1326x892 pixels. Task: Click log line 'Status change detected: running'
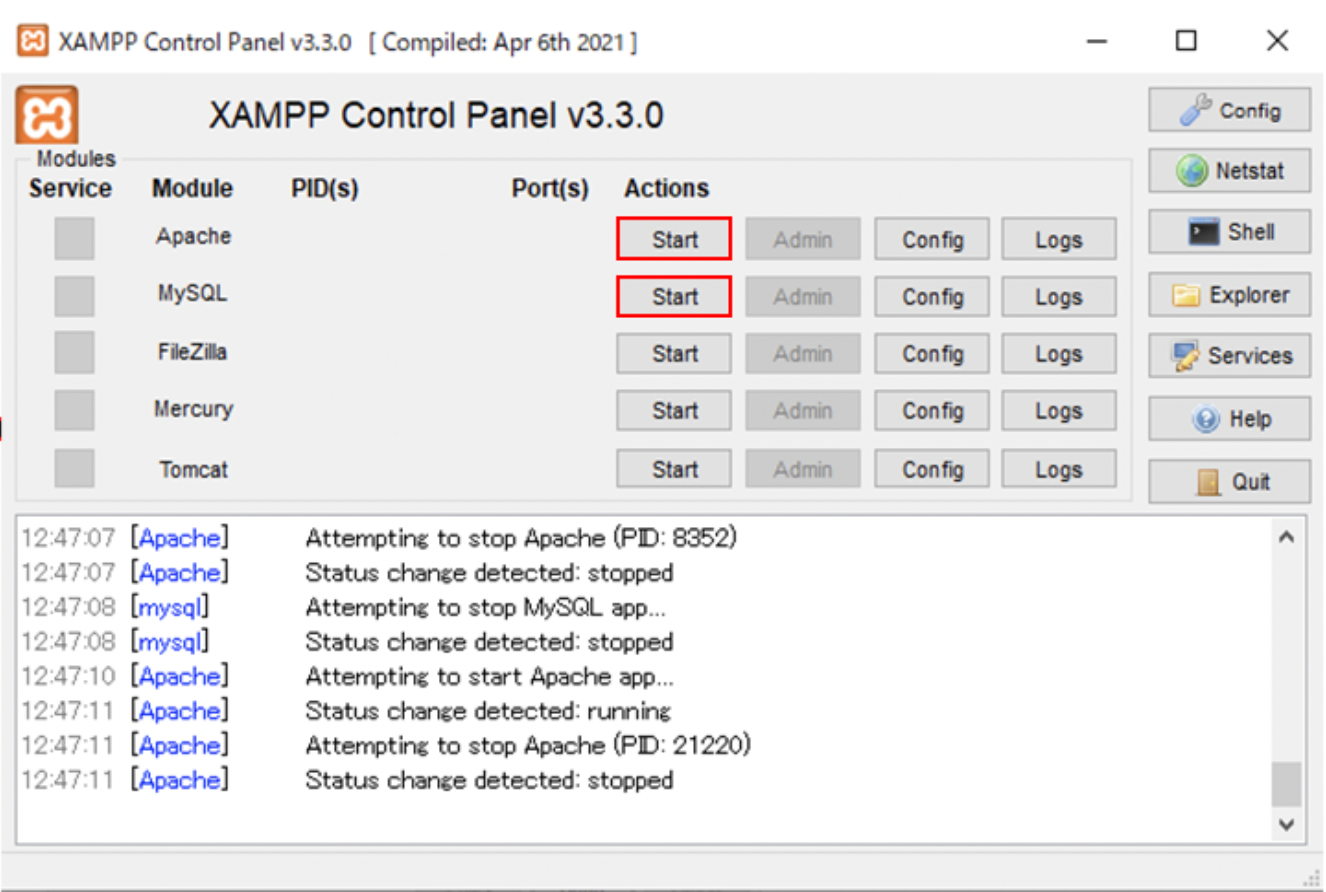[x=488, y=711]
